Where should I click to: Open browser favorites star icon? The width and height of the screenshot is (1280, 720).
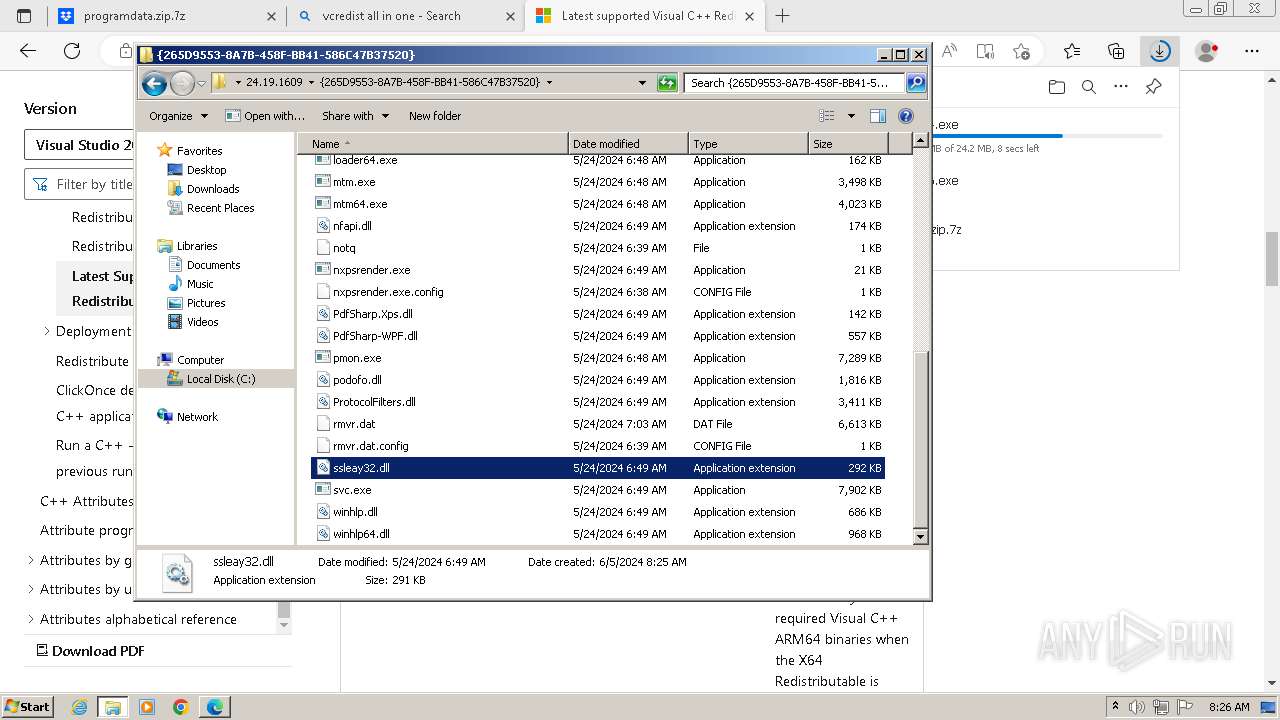[x=1072, y=51]
